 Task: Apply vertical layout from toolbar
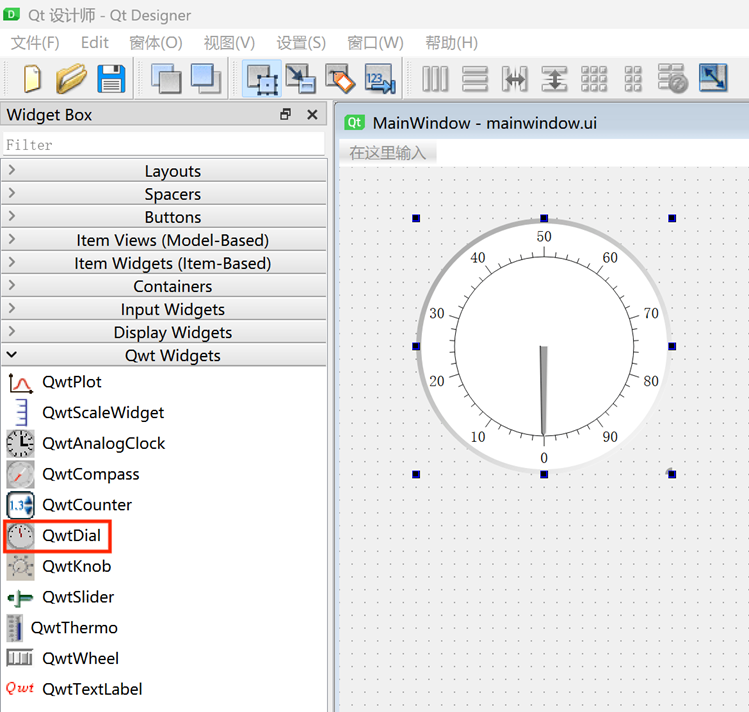click(475, 79)
